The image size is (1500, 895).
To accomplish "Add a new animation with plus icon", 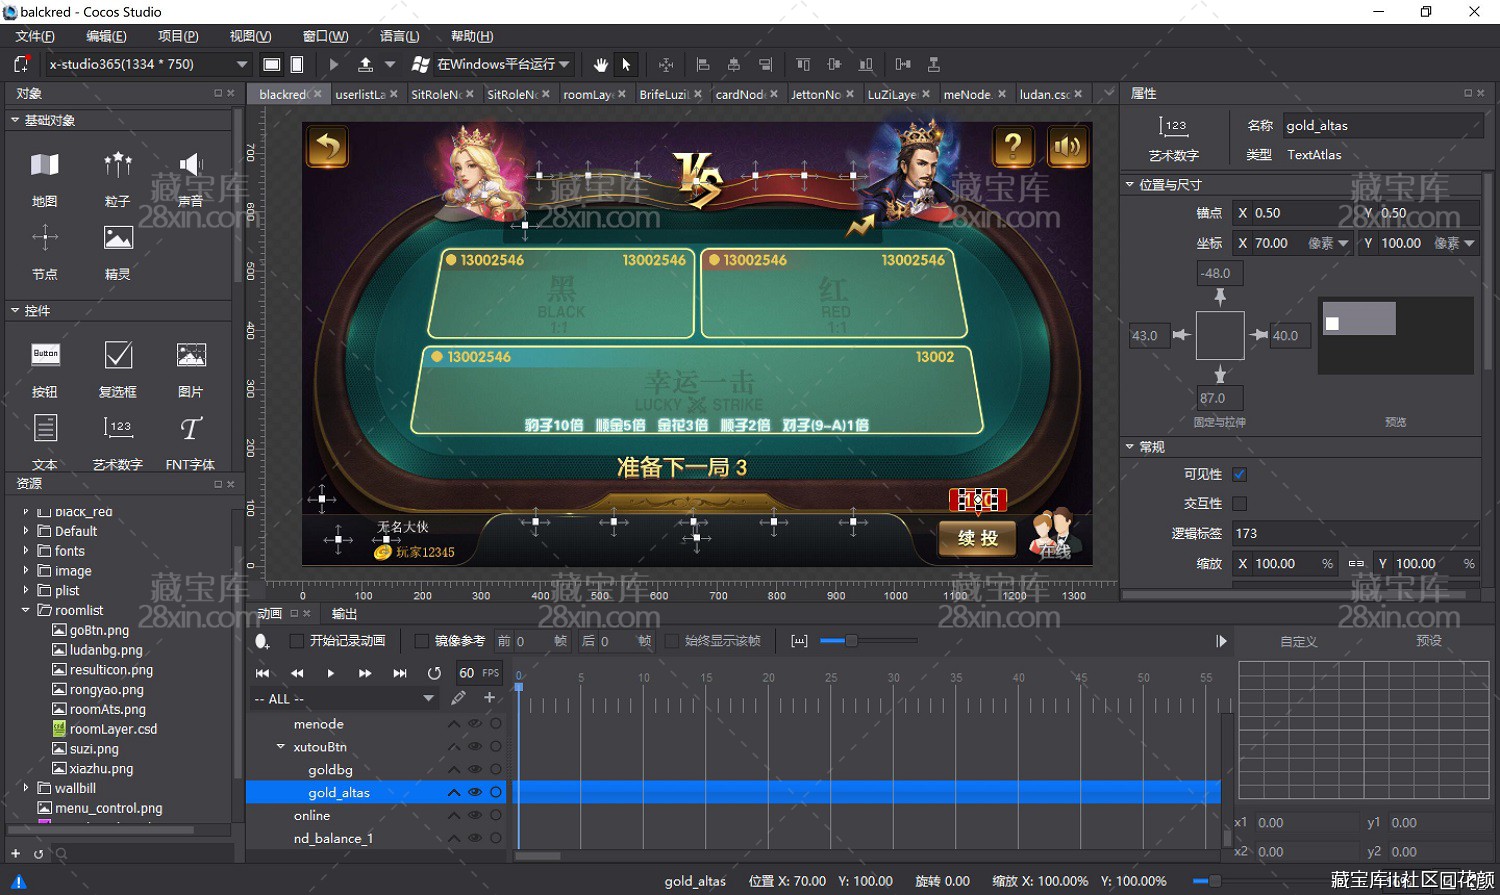I will (489, 697).
